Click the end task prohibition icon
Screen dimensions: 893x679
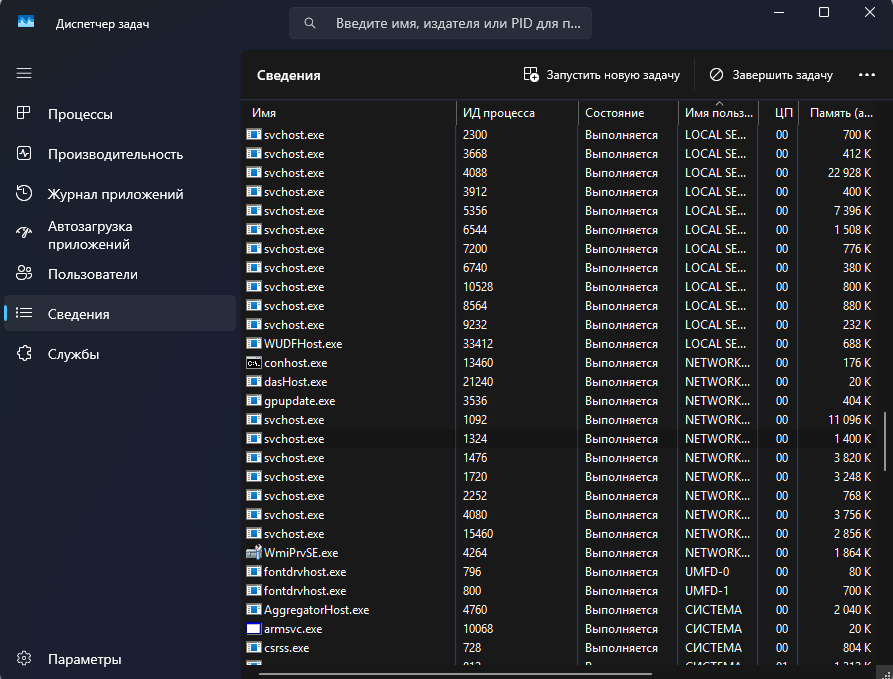click(x=716, y=75)
